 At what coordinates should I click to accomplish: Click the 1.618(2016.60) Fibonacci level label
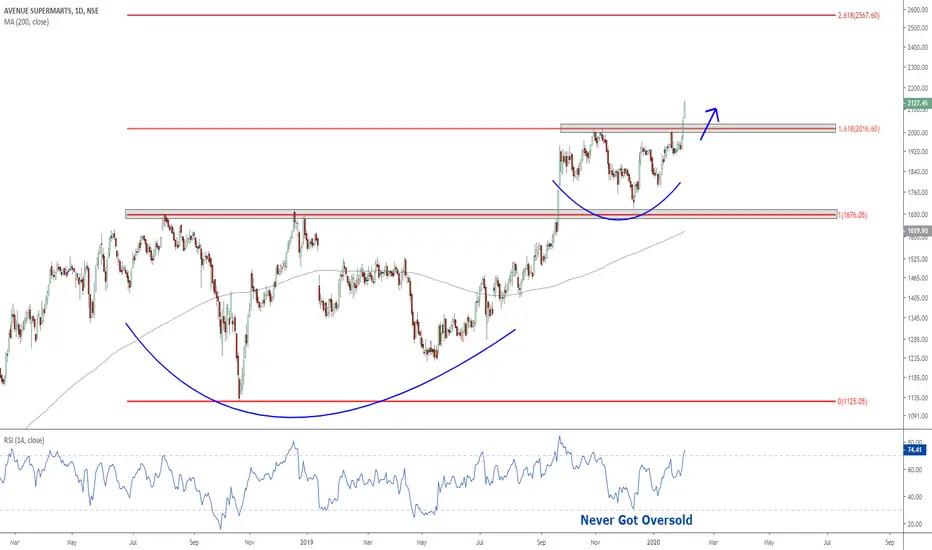pos(858,129)
